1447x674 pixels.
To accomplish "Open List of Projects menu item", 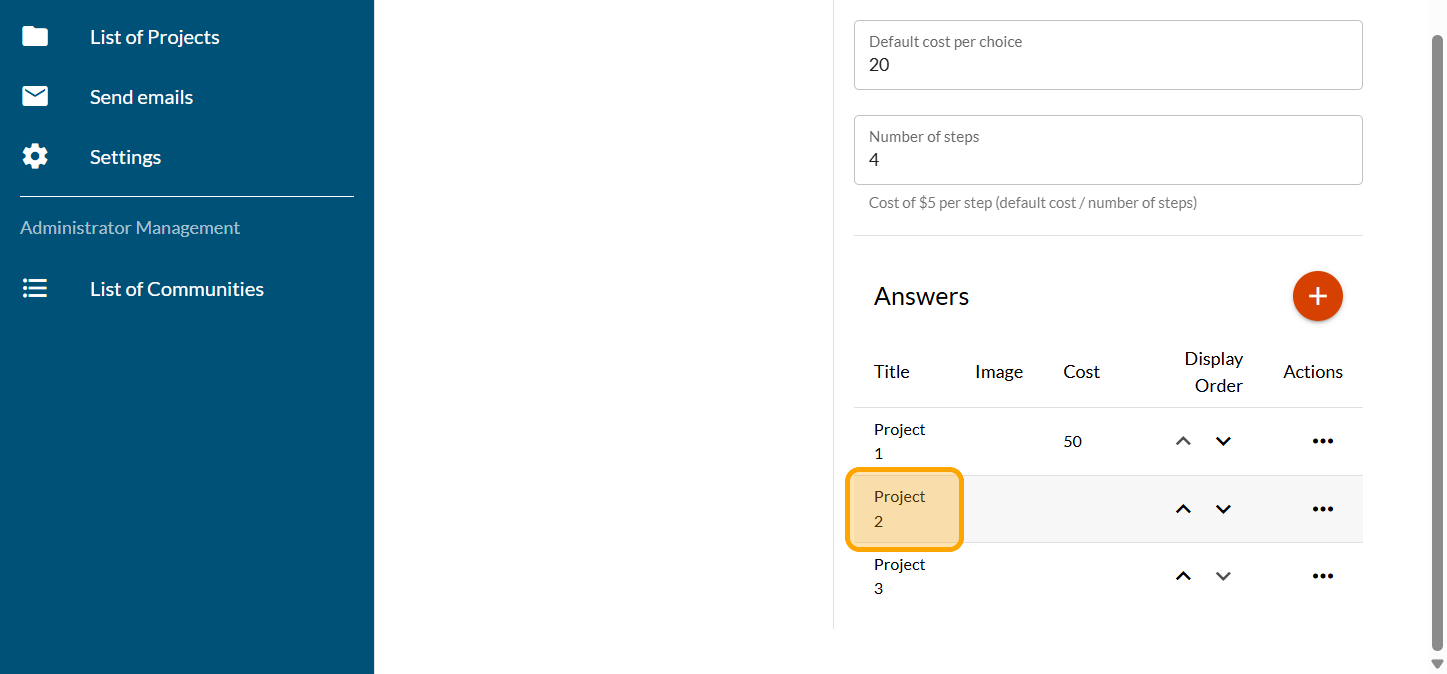I will [x=155, y=37].
